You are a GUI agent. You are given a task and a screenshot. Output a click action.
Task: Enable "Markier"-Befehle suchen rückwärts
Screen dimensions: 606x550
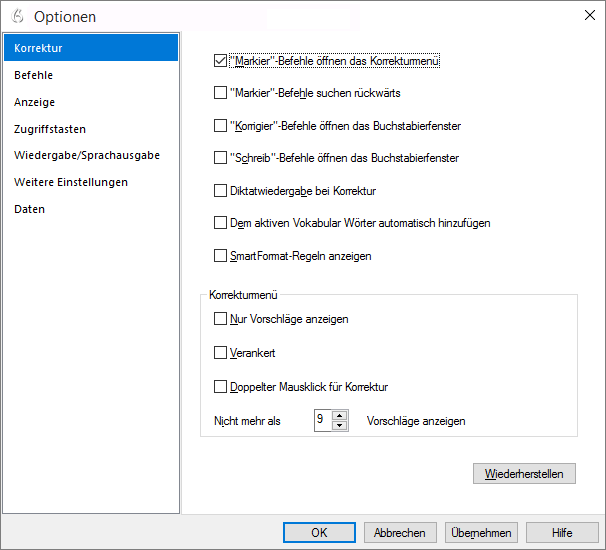tap(220, 93)
